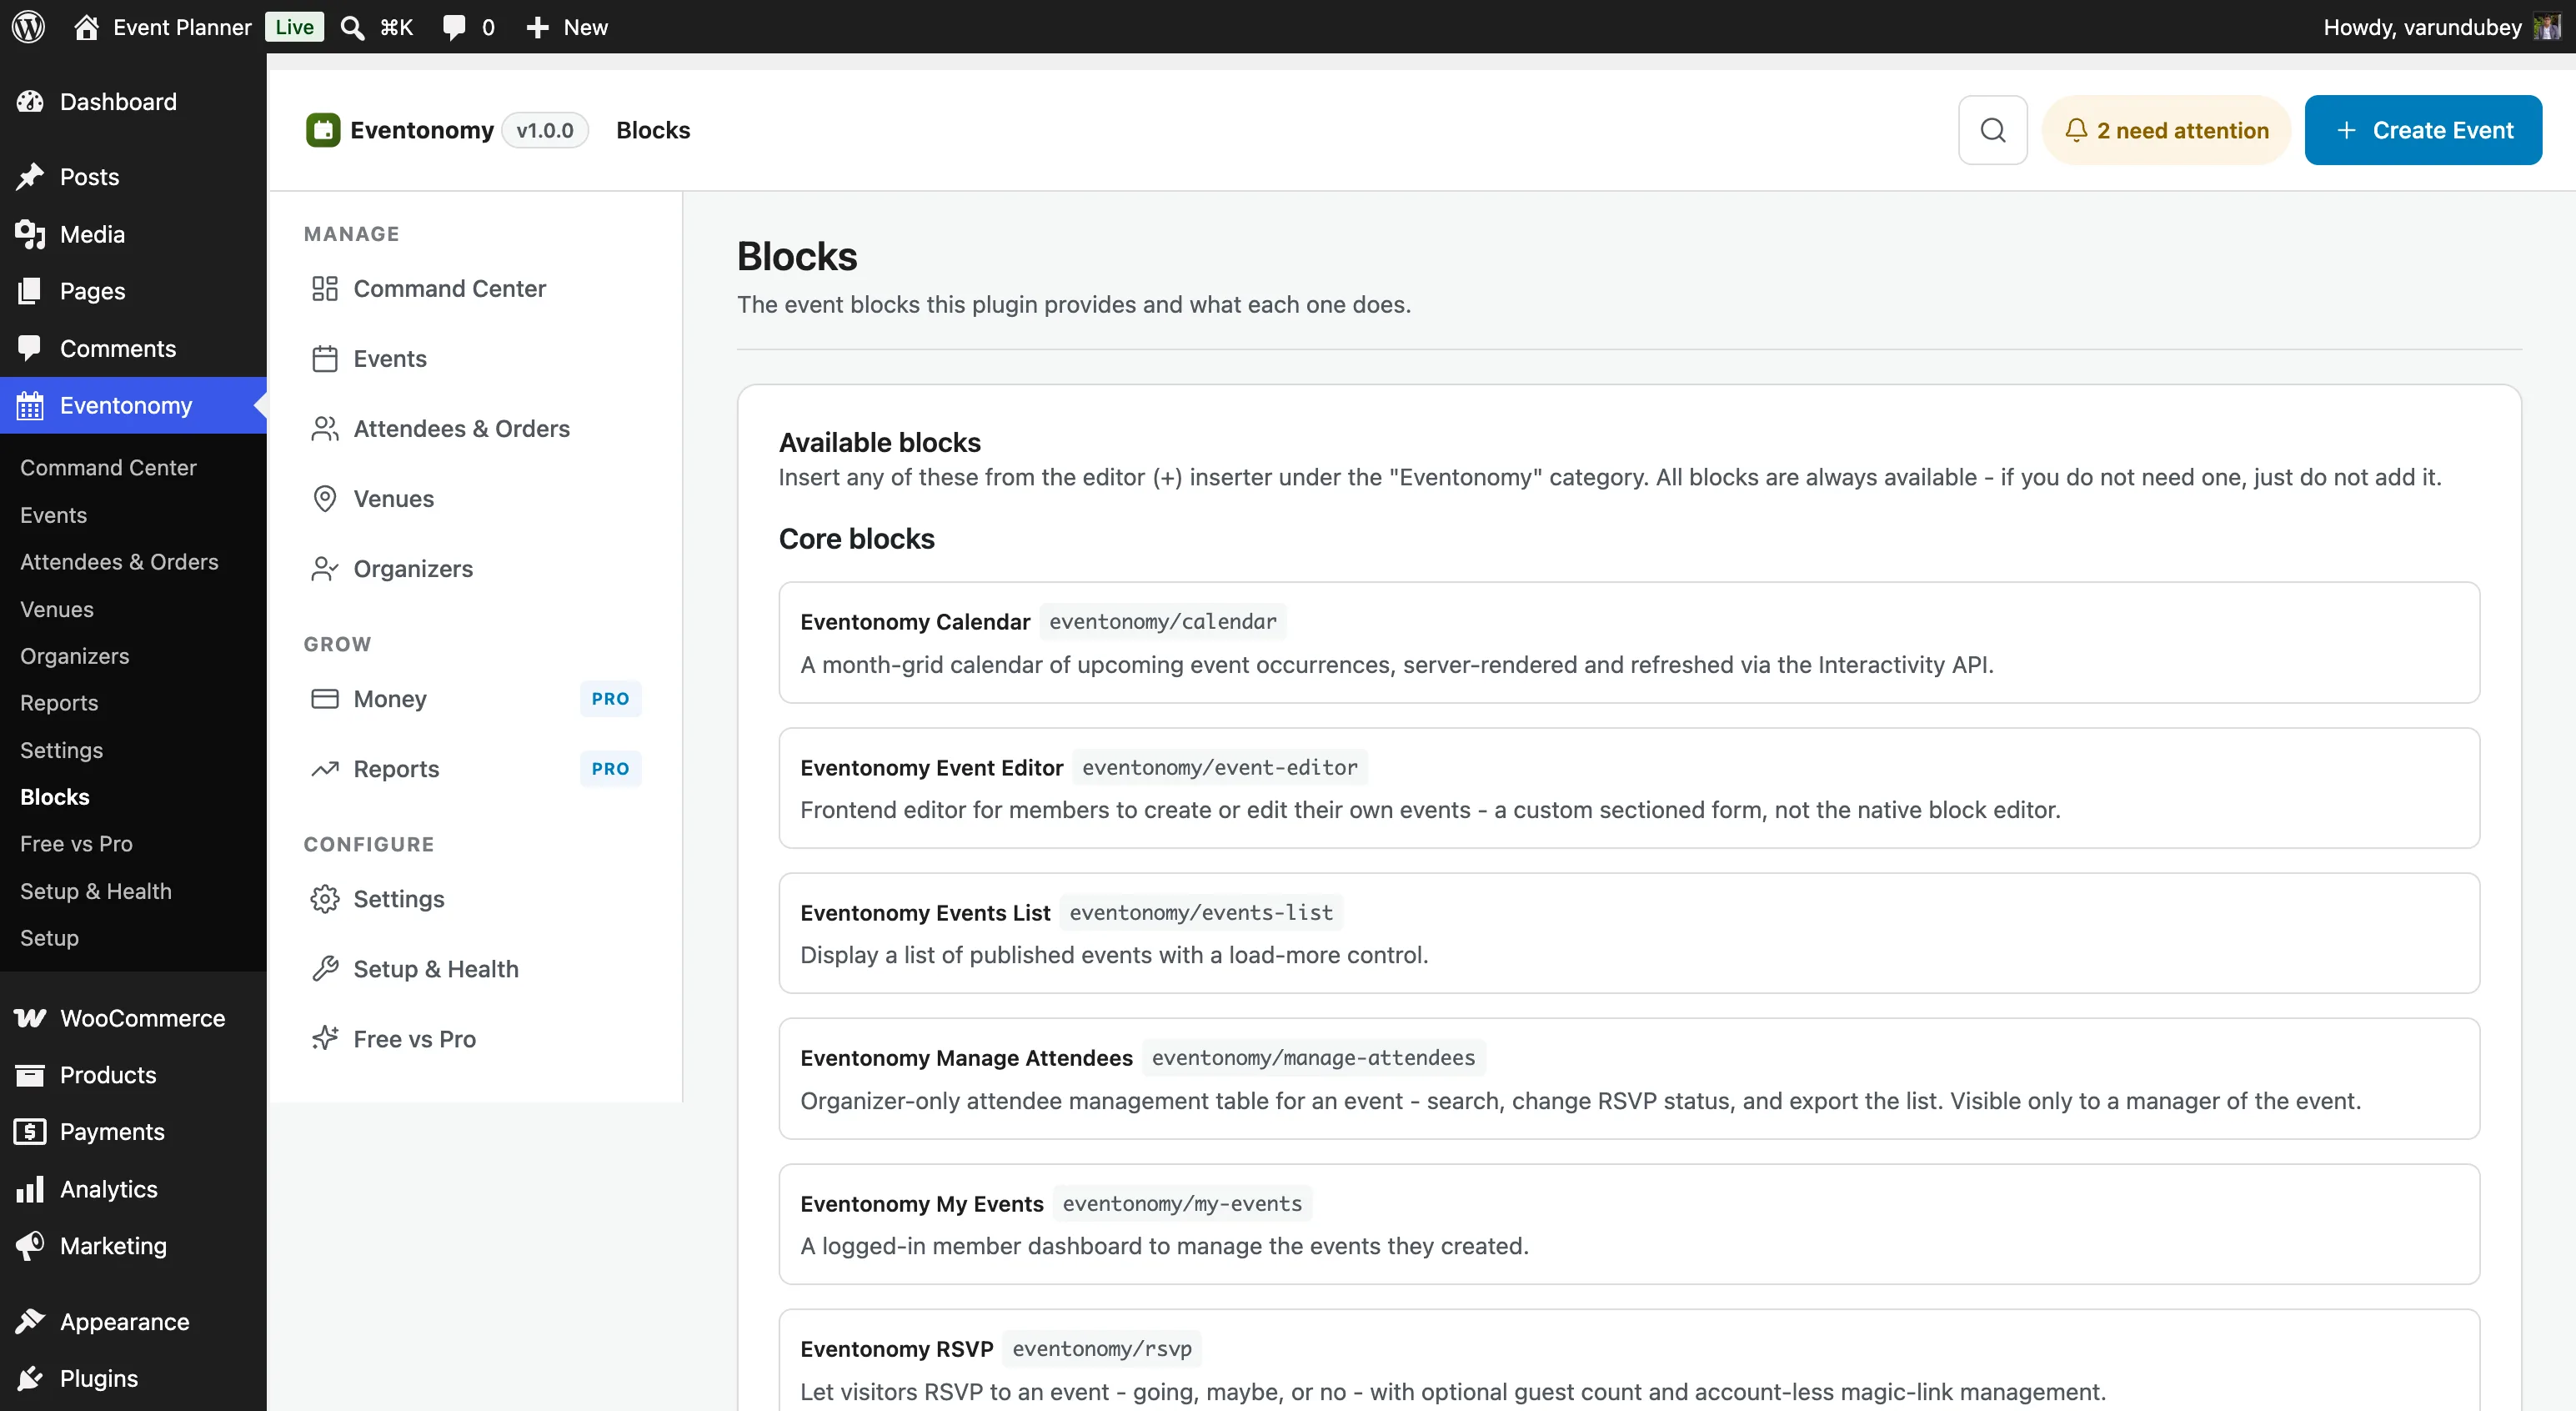The height and width of the screenshot is (1411, 2576).
Task: Click the WooCommerce logo icon
Action: click(30, 1017)
